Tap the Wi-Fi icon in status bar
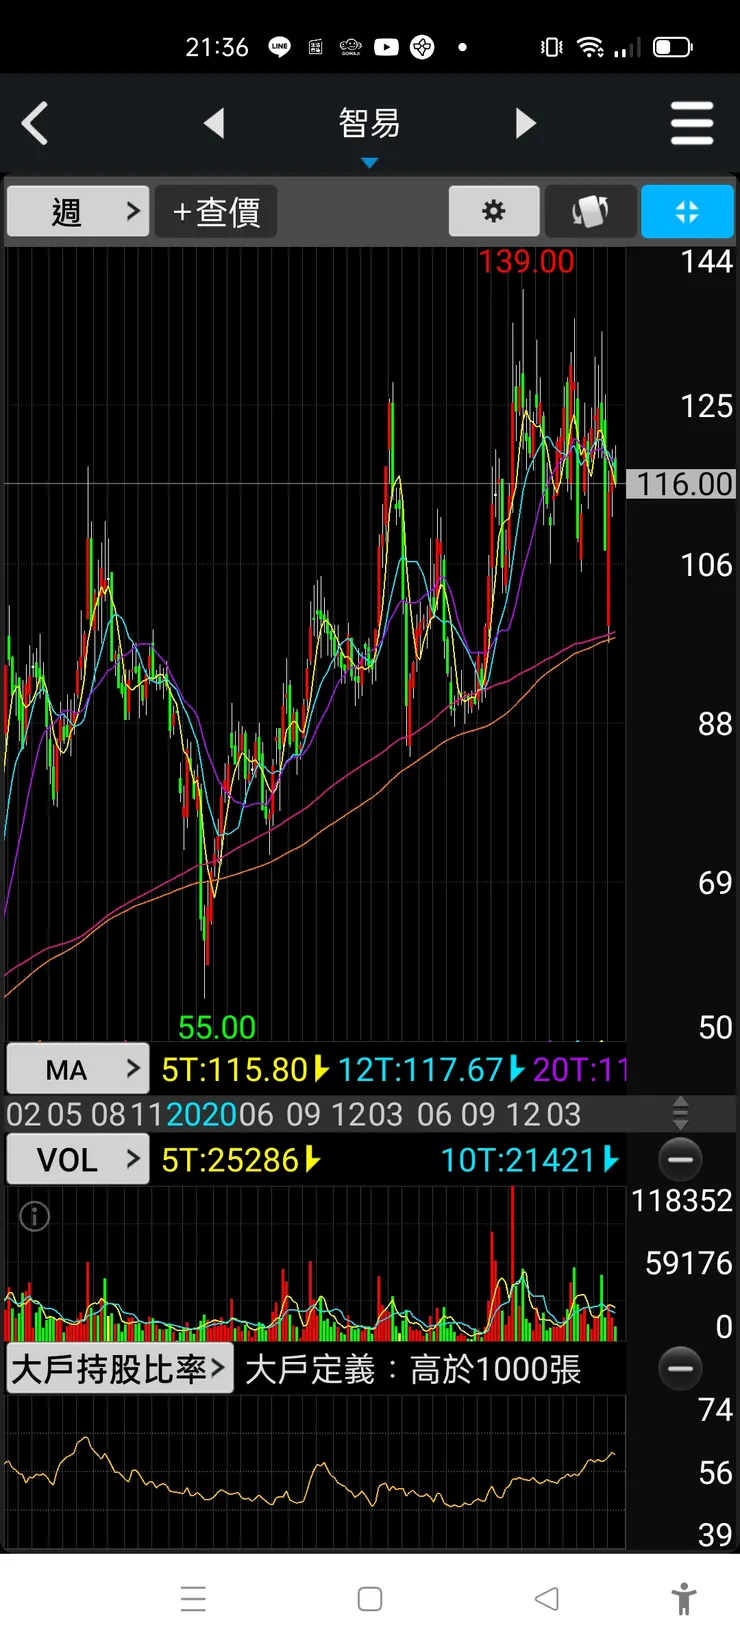The width and height of the screenshot is (740, 1644). (590, 47)
